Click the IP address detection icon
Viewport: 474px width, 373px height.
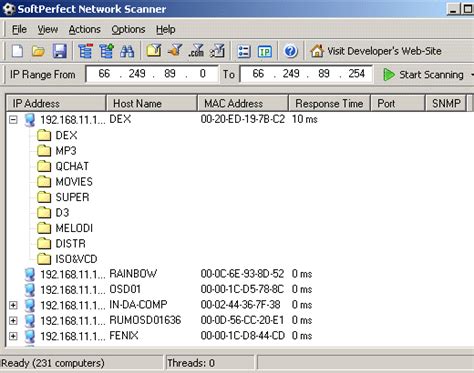[x=265, y=52]
